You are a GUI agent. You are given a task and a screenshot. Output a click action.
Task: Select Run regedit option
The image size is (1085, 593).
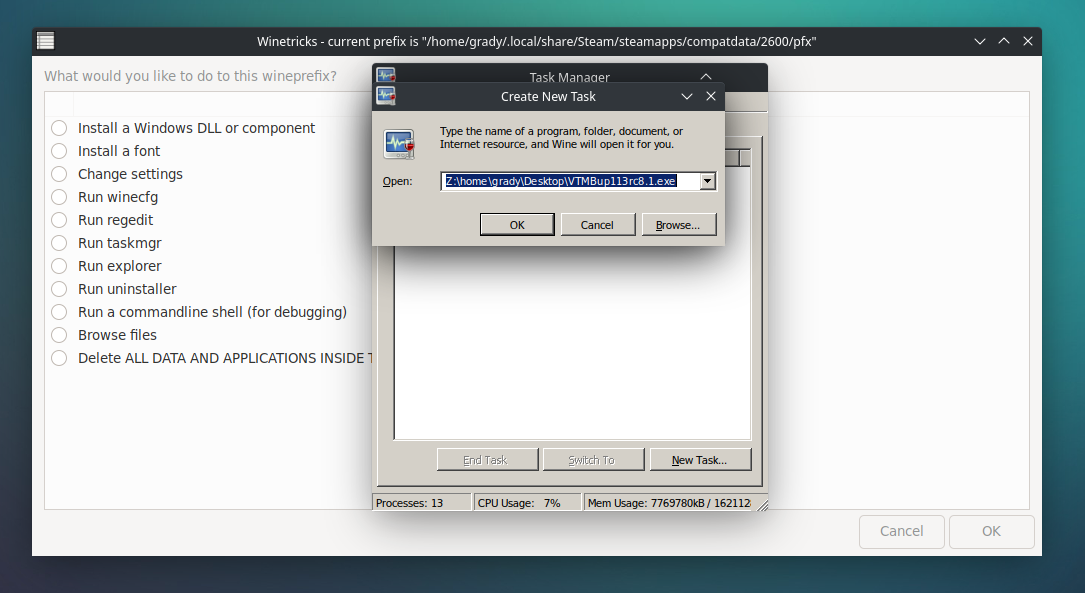click(x=59, y=220)
